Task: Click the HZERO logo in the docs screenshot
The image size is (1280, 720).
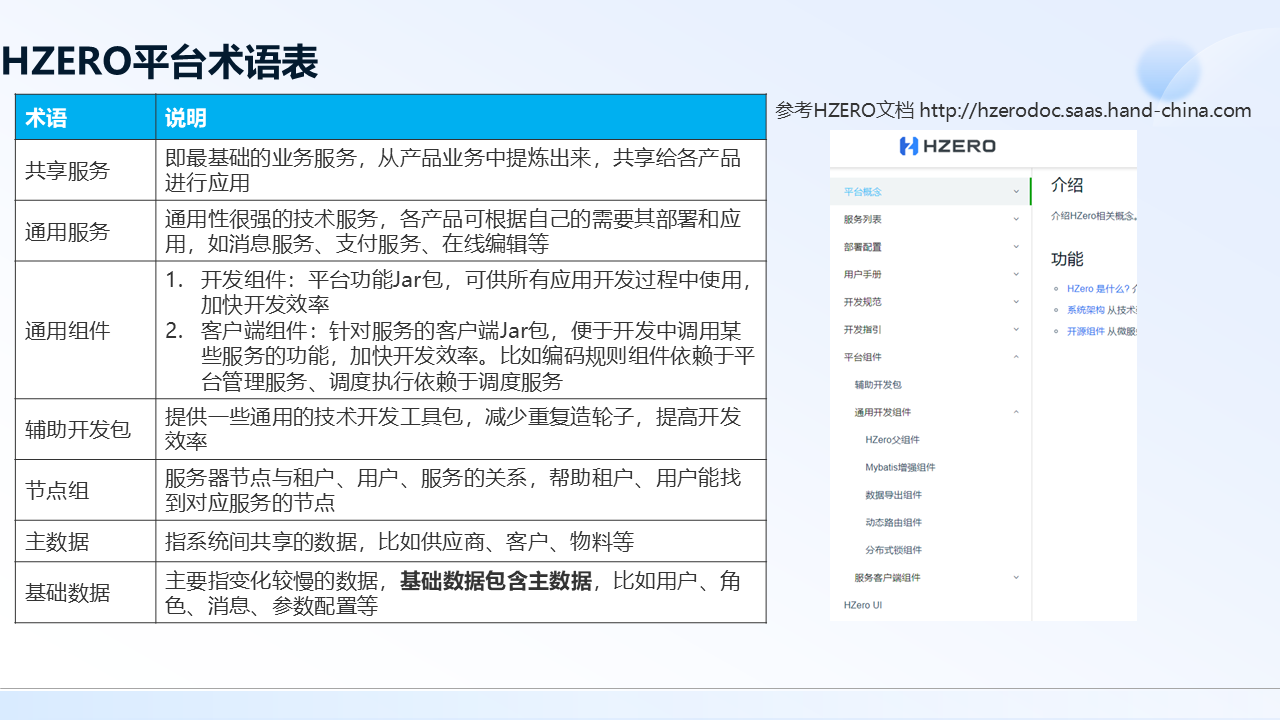Action: [948, 146]
